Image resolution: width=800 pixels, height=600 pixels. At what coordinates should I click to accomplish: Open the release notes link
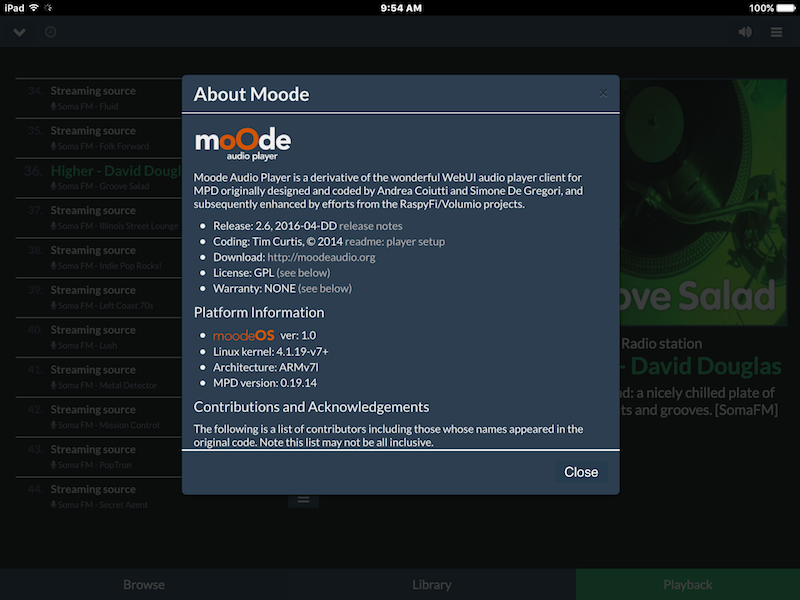371,226
